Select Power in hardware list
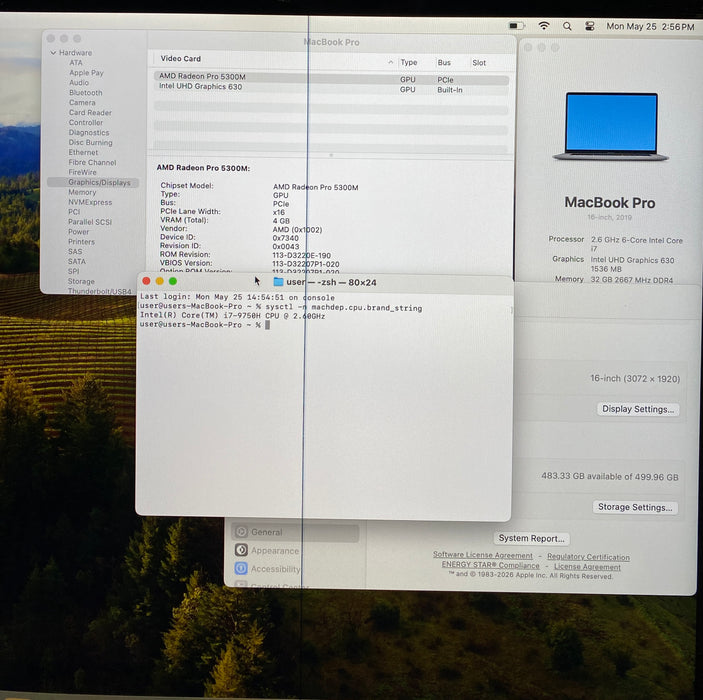This screenshot has height=700, width=703. click(x=78, y=231)
